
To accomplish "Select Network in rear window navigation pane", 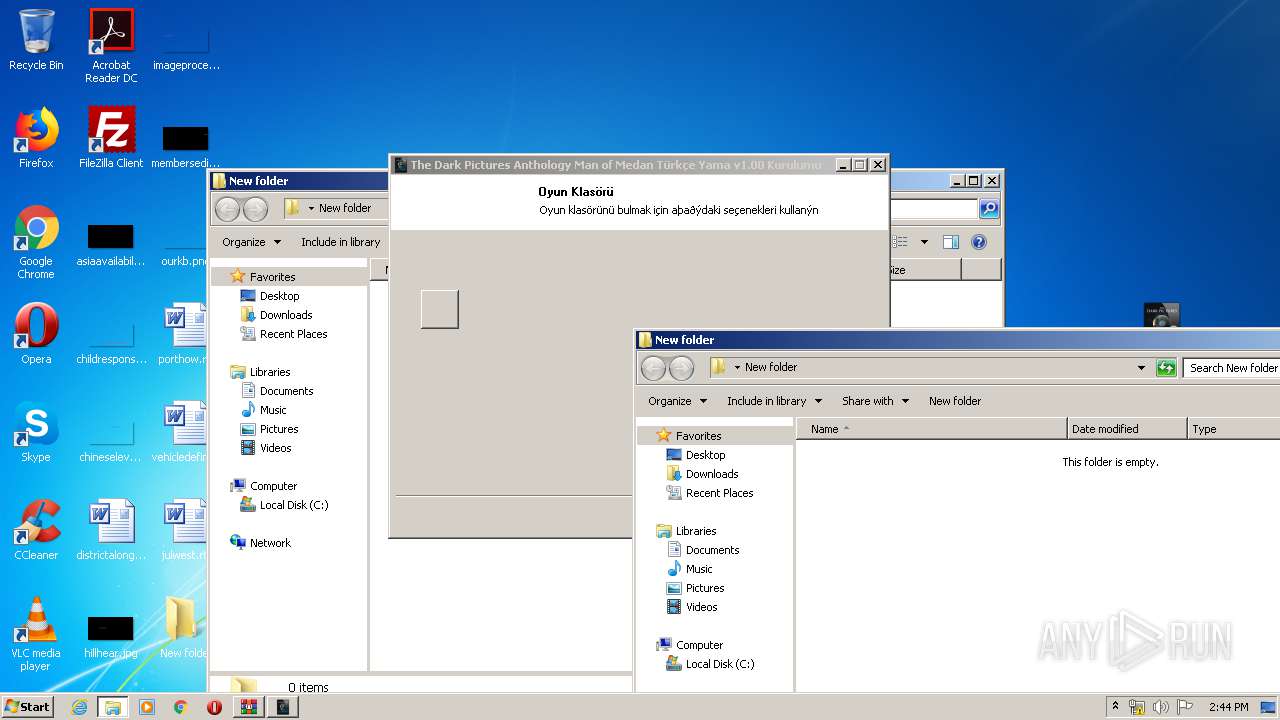I will pyautogui.click(x=270, y=543).
